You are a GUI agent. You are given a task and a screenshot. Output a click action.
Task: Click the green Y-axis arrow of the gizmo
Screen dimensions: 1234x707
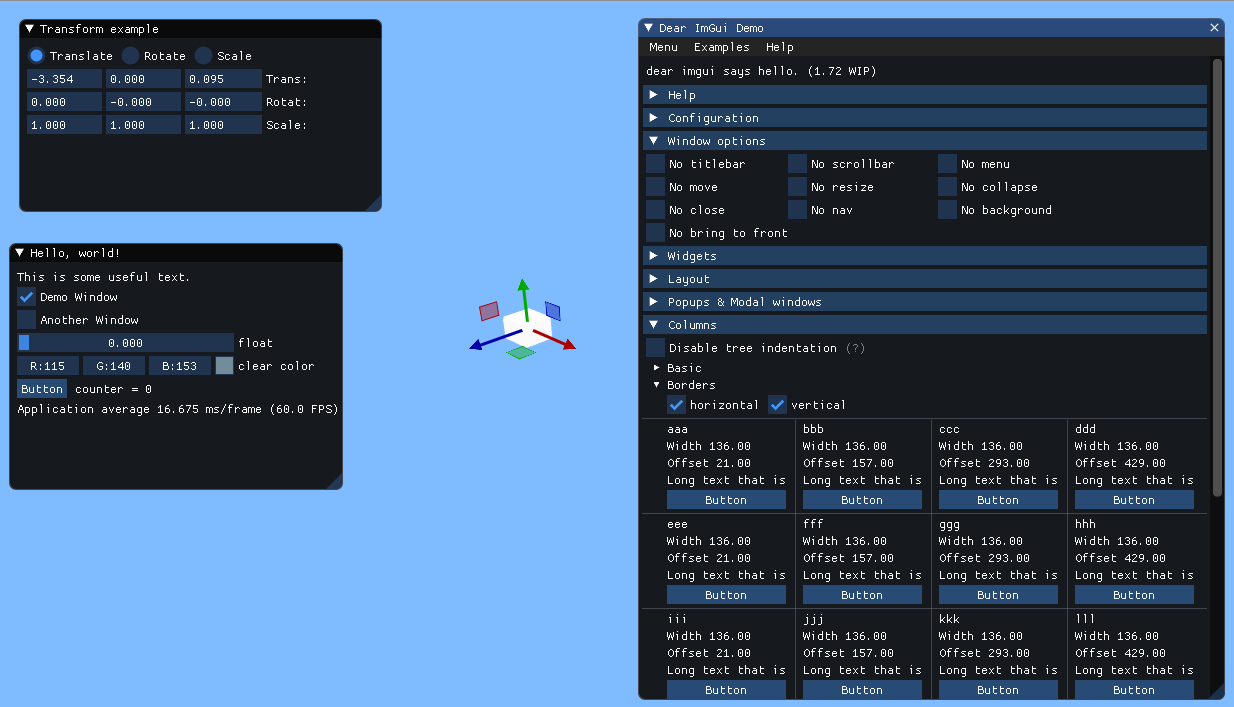coord(523,299)
